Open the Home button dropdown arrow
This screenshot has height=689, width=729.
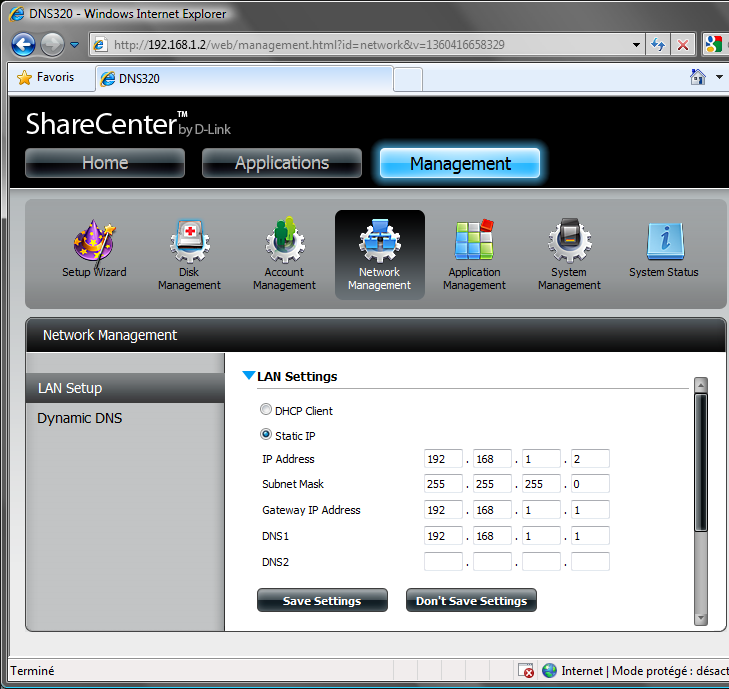click(719, 77)
